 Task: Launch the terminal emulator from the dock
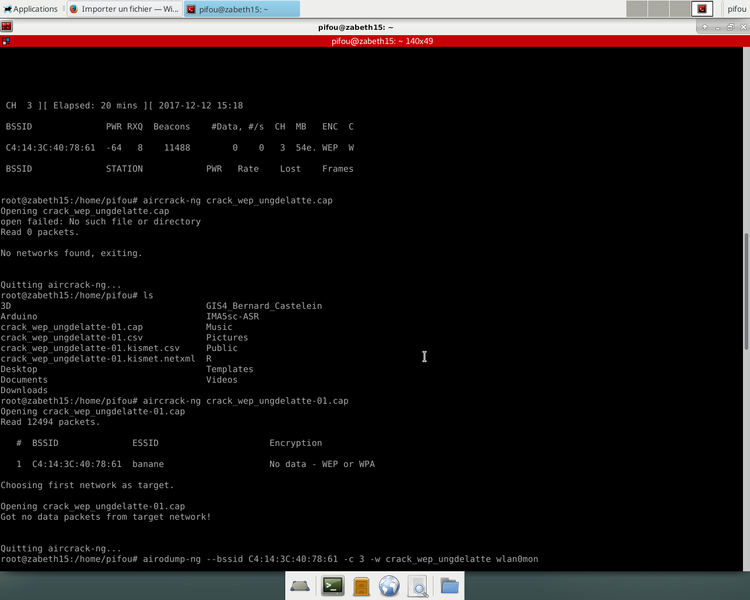[x=333, y=586]
